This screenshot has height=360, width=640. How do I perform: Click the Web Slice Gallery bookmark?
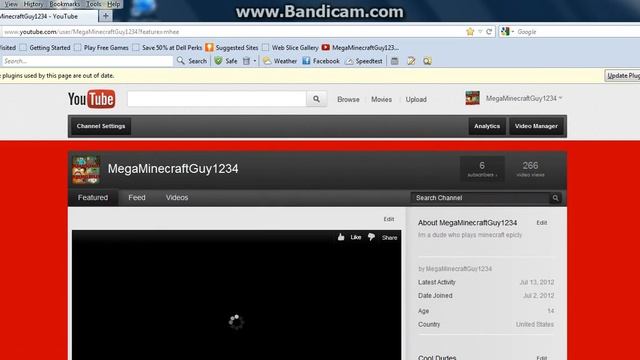290,48
